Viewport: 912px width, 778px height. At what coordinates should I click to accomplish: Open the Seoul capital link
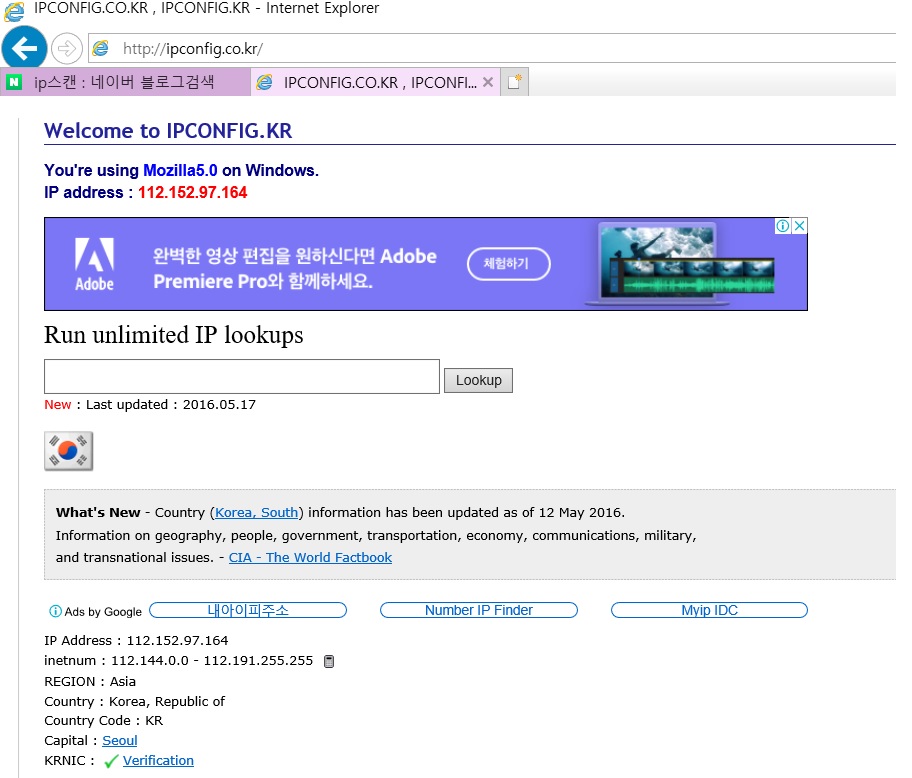coord(120,740)
